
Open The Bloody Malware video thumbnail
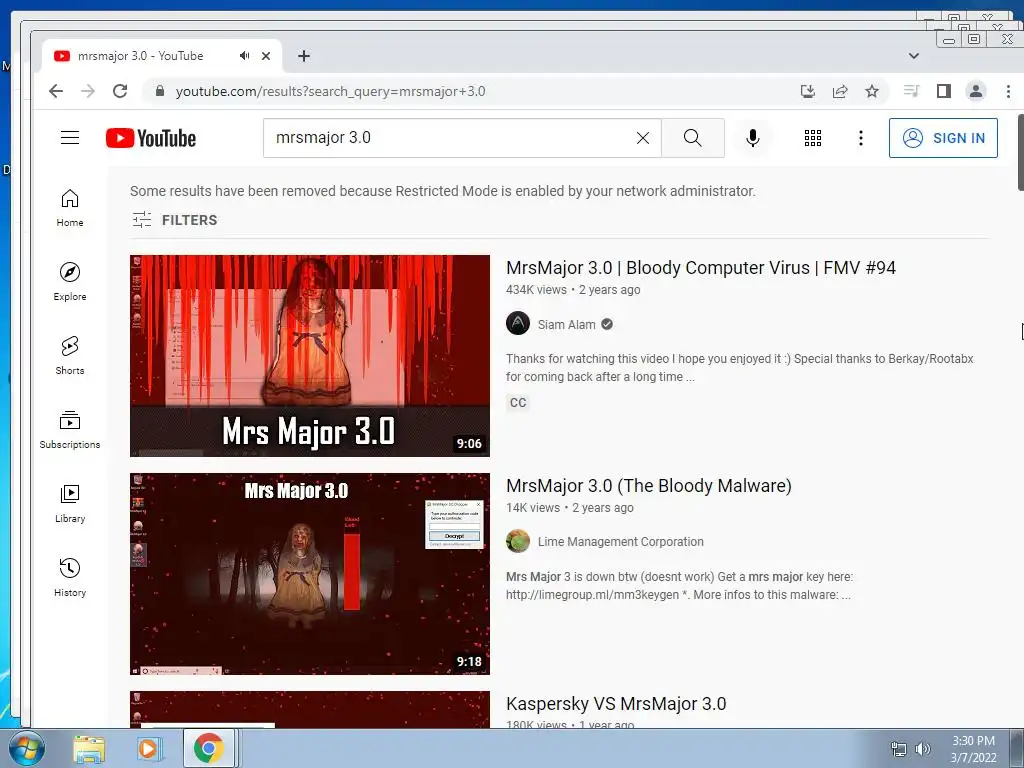coord(310,574)
